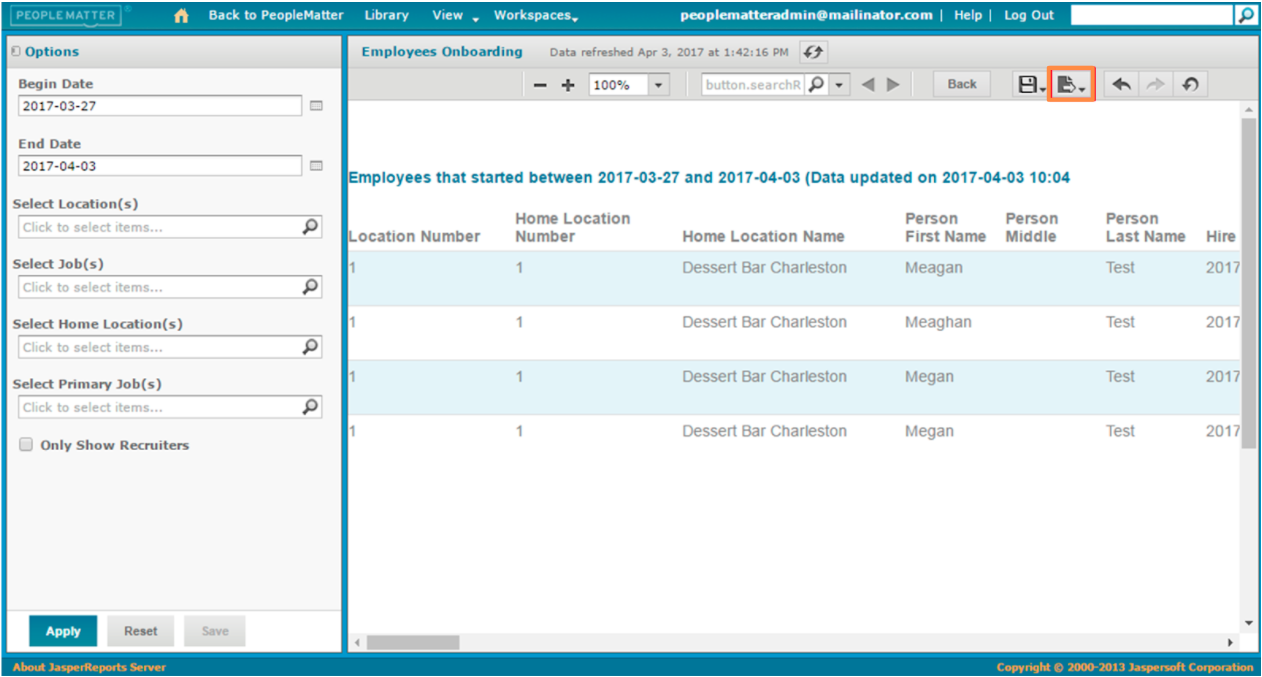
Task: Collapse the Options panel icon
Action: tap(15, 51)
